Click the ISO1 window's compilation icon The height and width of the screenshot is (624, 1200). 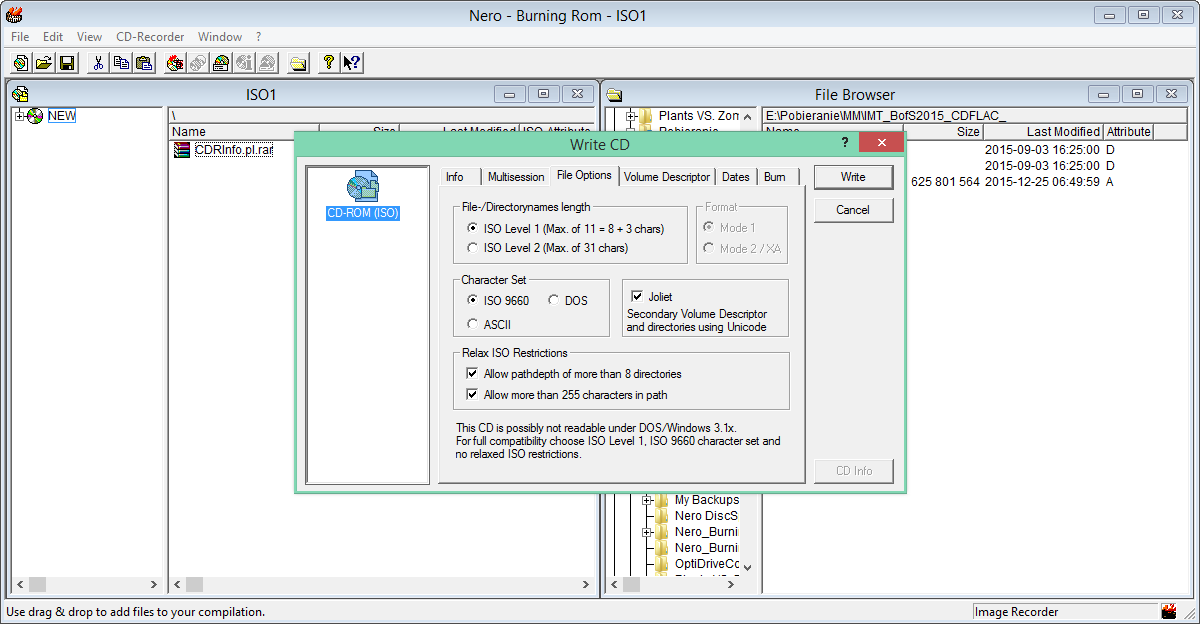[x=20, y=94]
